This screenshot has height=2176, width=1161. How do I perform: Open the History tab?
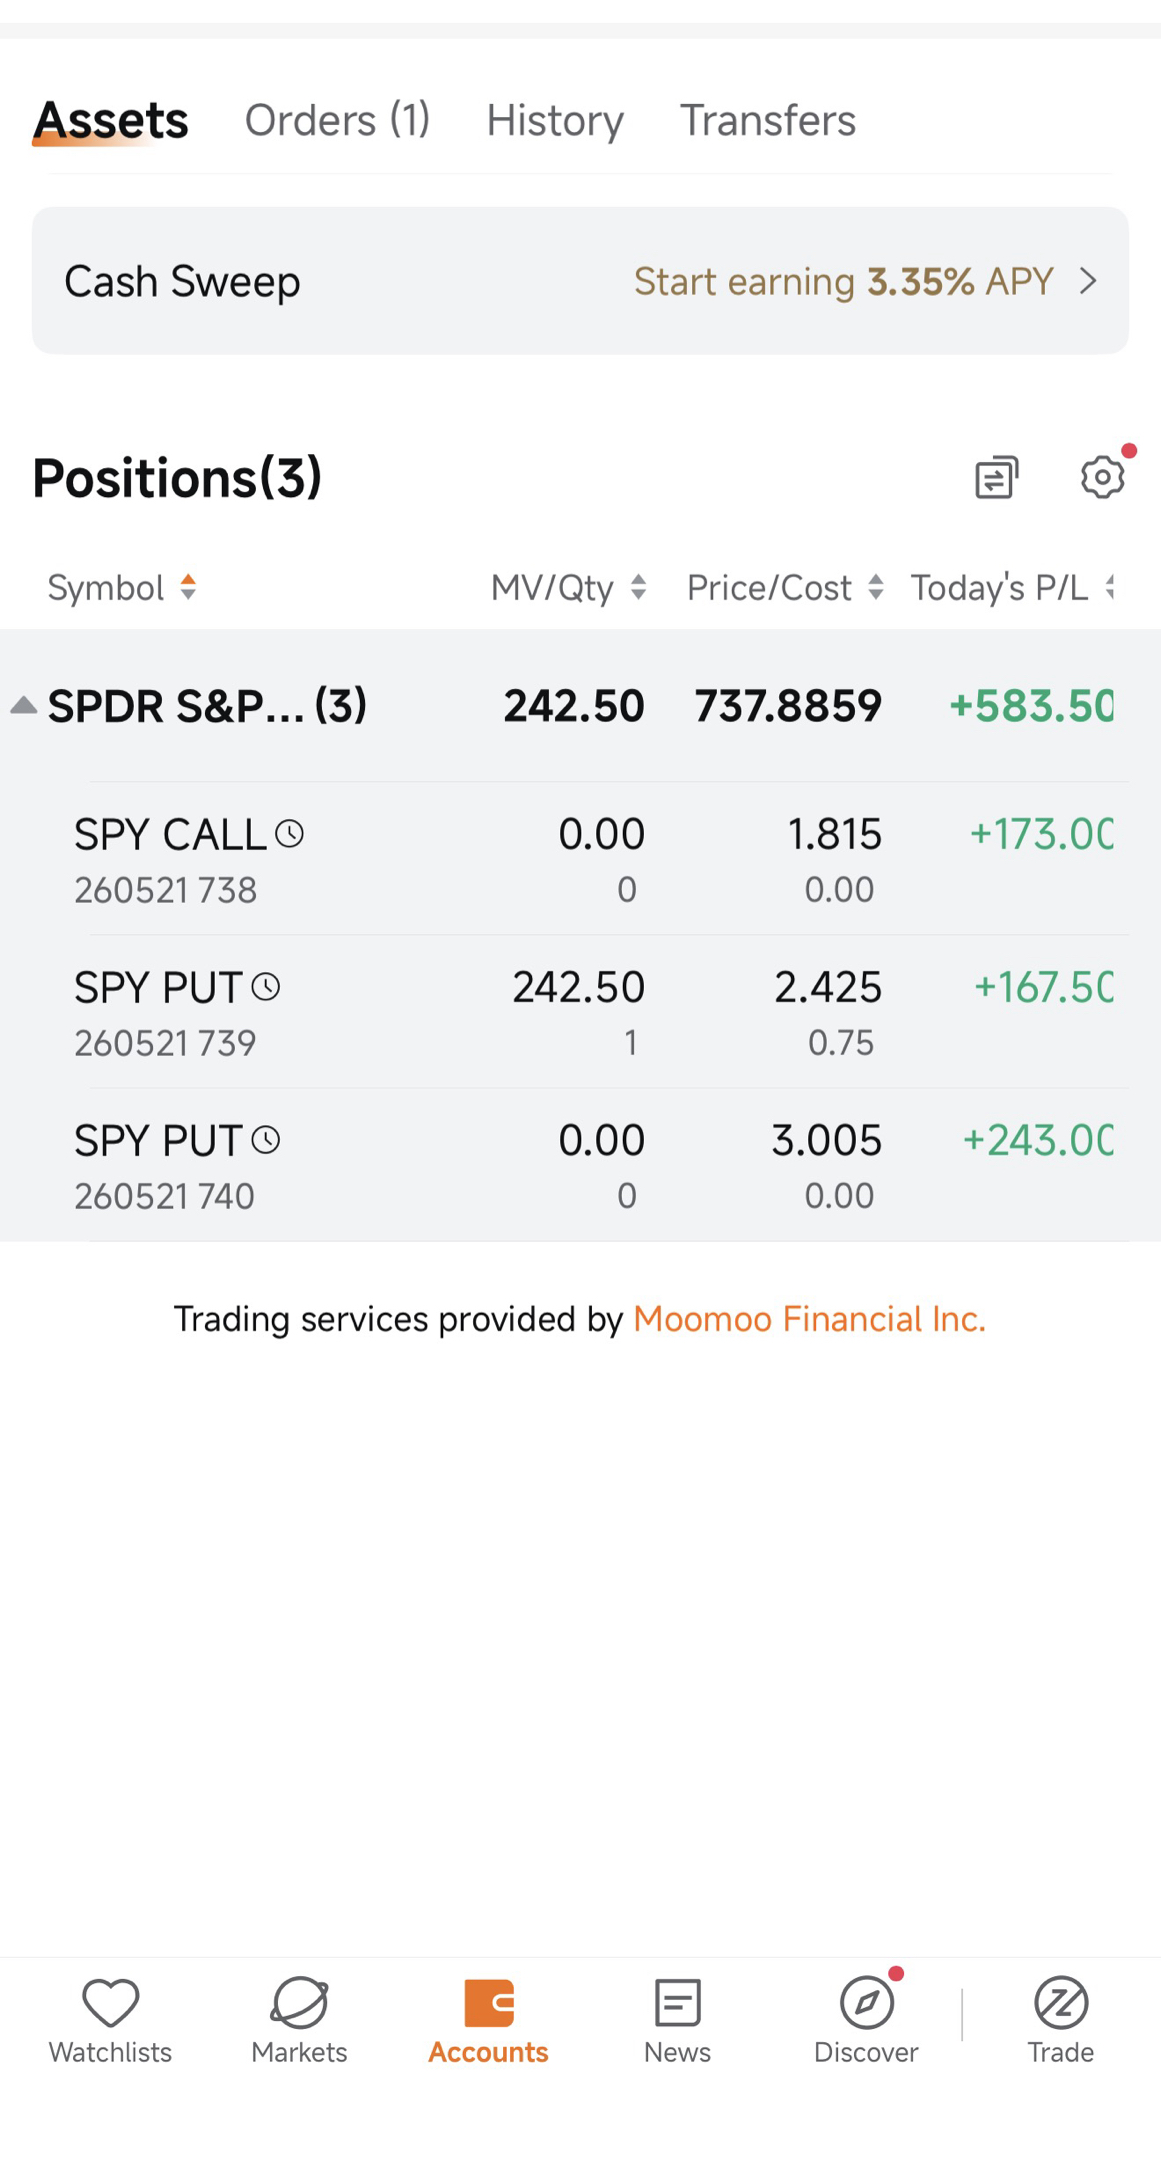(555, 120)
